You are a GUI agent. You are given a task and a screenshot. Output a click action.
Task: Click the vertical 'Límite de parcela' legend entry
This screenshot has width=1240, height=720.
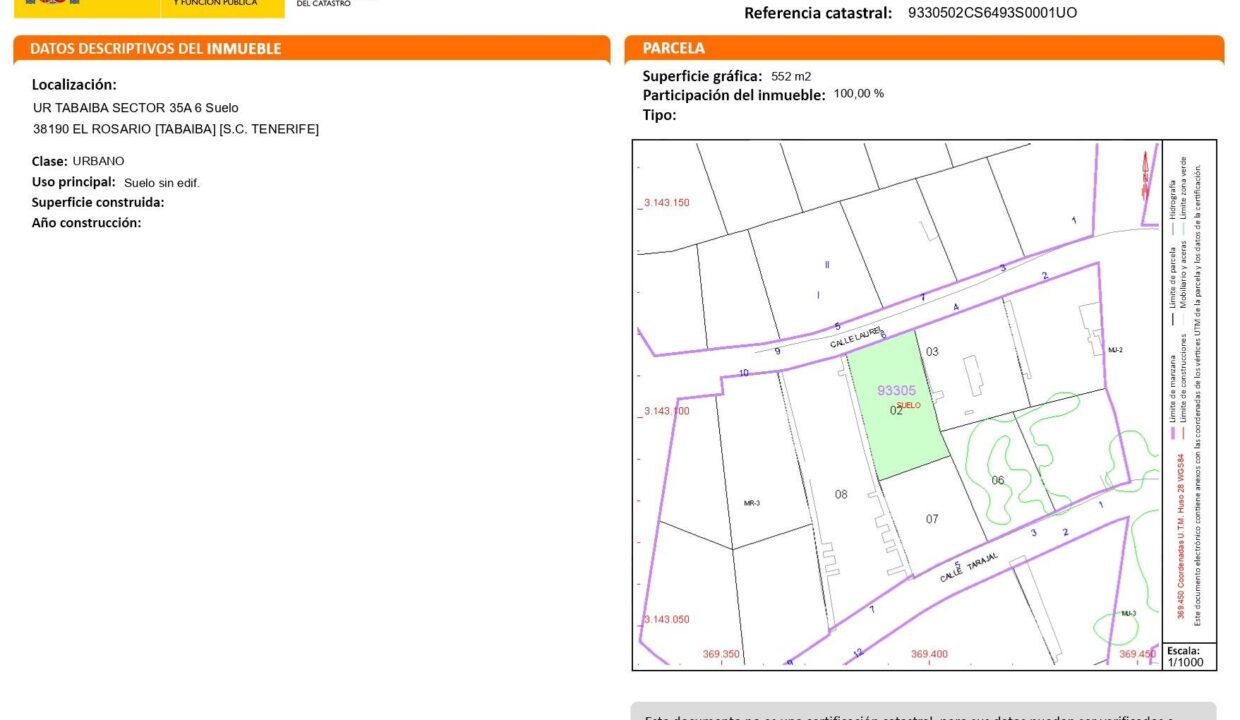(x=1174, y=288)
